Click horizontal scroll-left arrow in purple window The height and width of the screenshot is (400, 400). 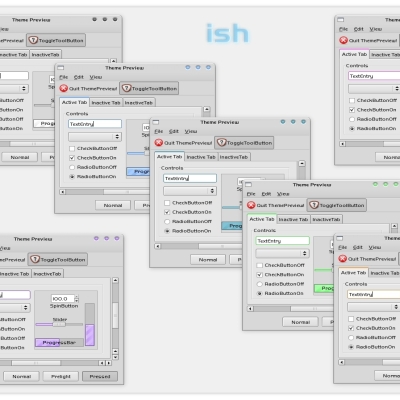point(102,363)
